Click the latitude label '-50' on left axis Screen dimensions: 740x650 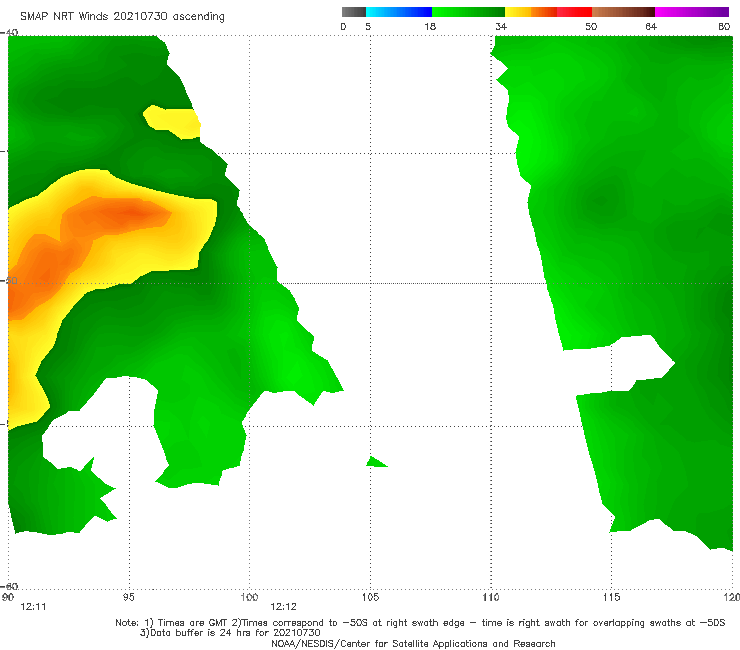9,280
